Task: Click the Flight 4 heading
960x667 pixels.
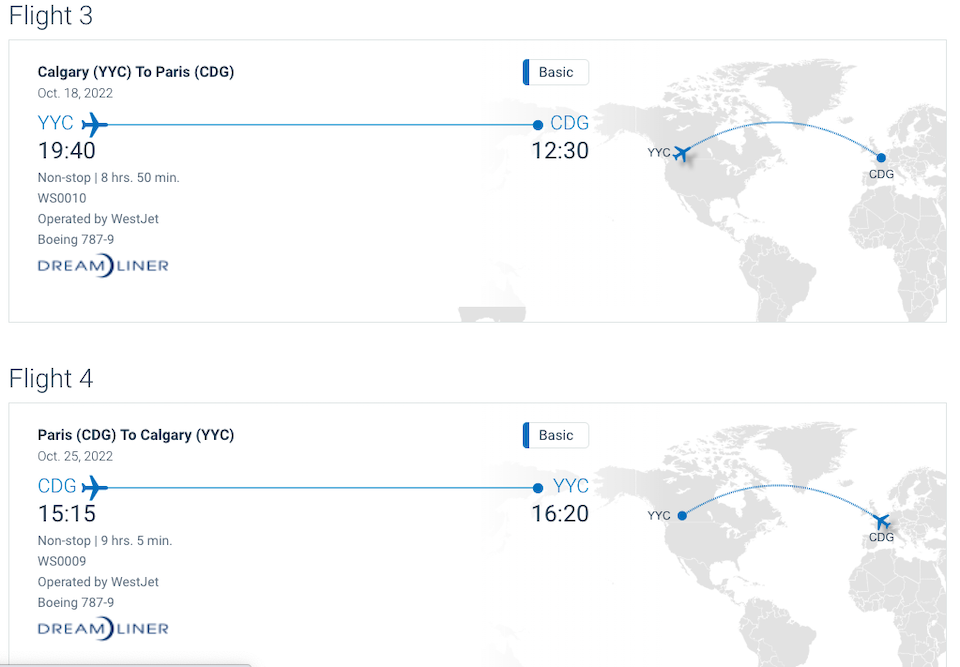Action: coord(51,379)
